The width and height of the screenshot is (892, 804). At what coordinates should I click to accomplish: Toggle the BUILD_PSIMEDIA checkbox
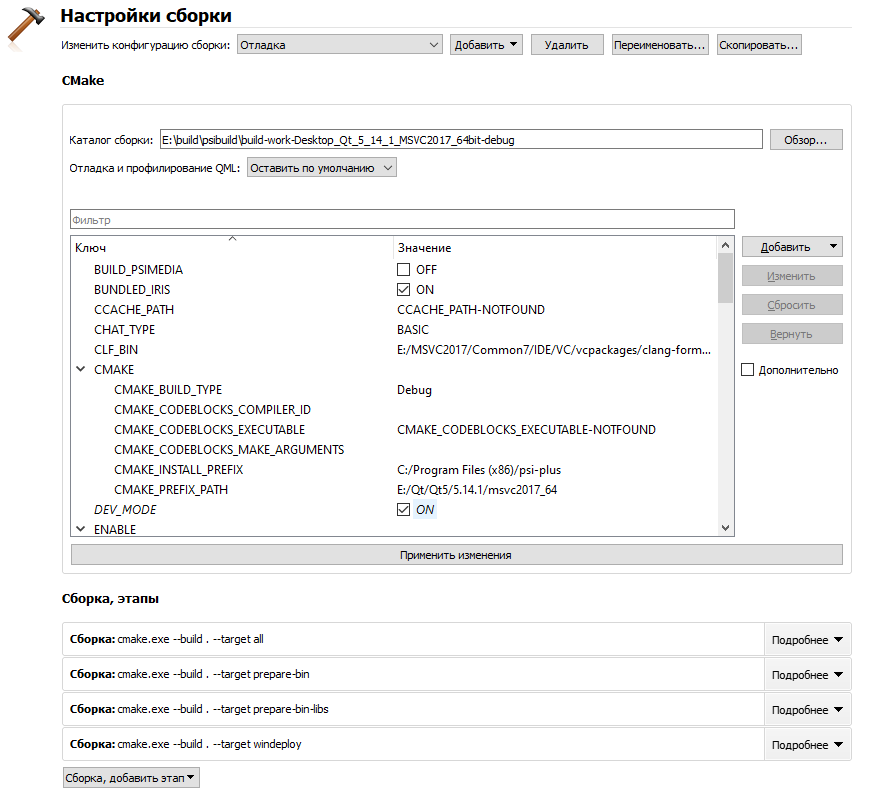[x=404, y=270]
